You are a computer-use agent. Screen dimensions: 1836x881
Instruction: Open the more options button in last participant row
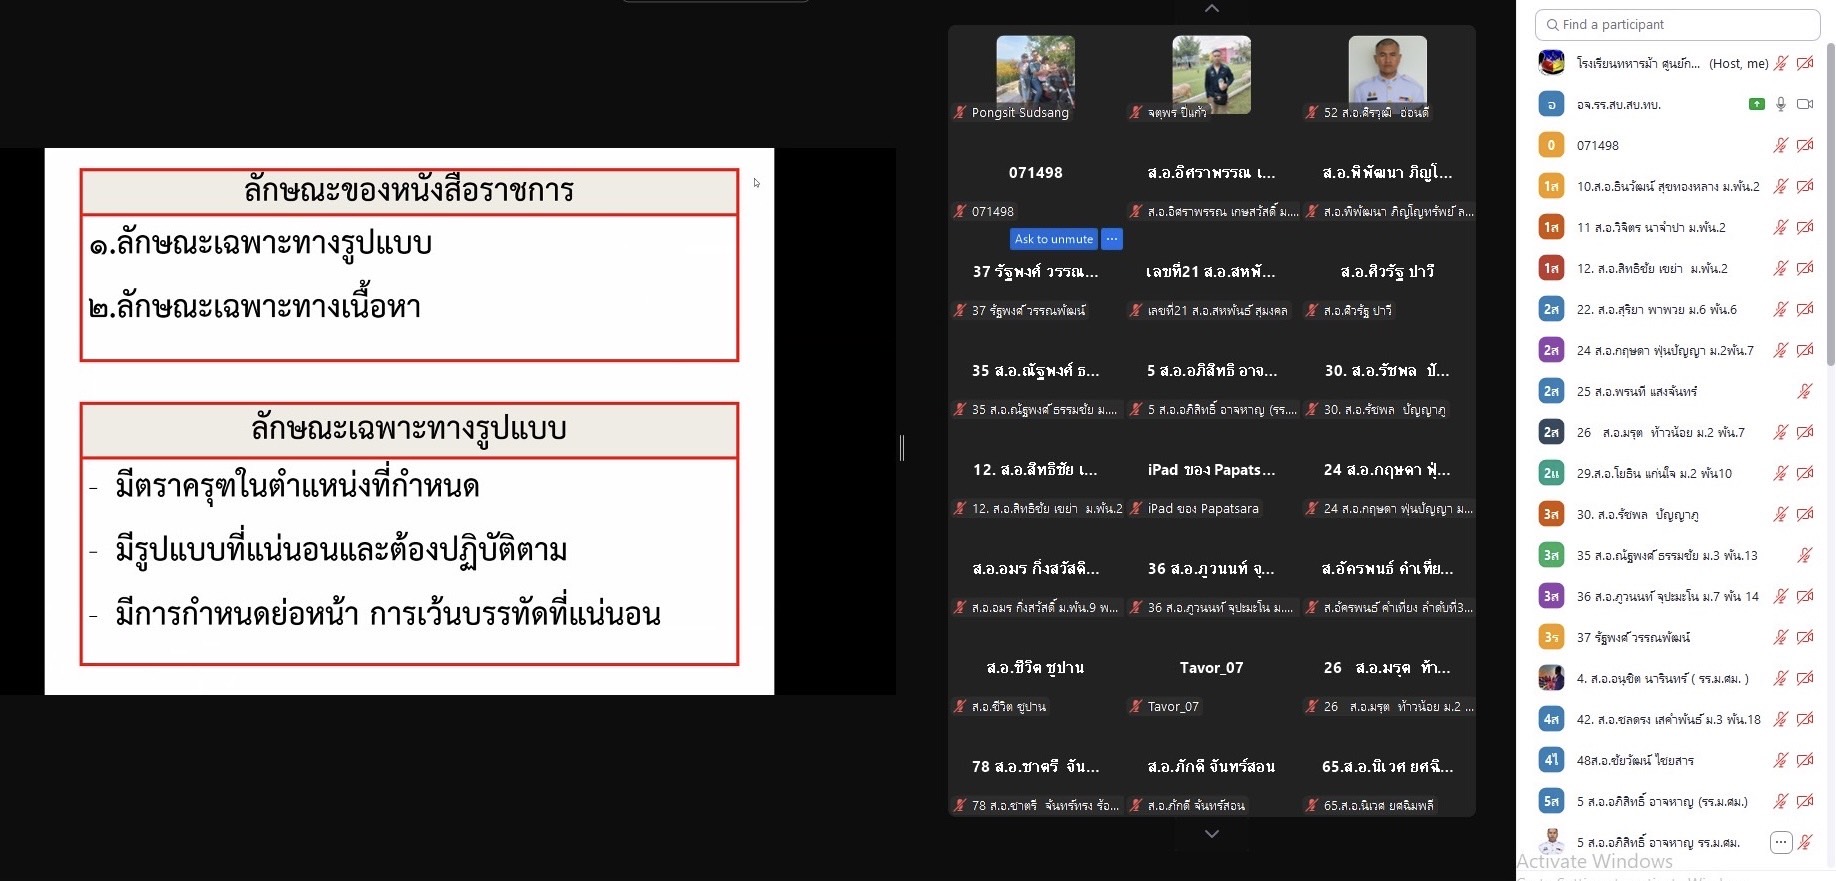(x=1780, y=843)
